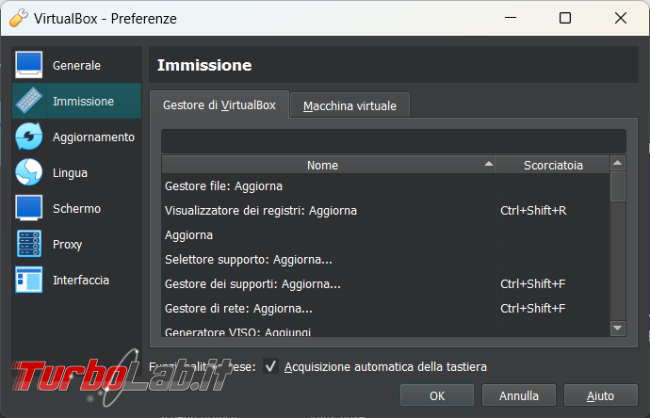Open the Lingua globe icon

tap(29, 172)
